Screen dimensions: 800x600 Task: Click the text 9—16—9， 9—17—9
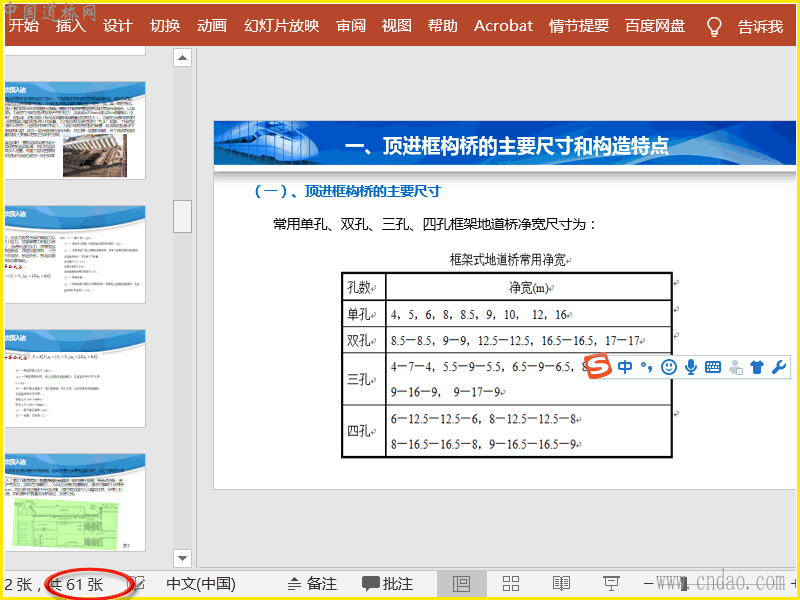click(x=447, y=392)
